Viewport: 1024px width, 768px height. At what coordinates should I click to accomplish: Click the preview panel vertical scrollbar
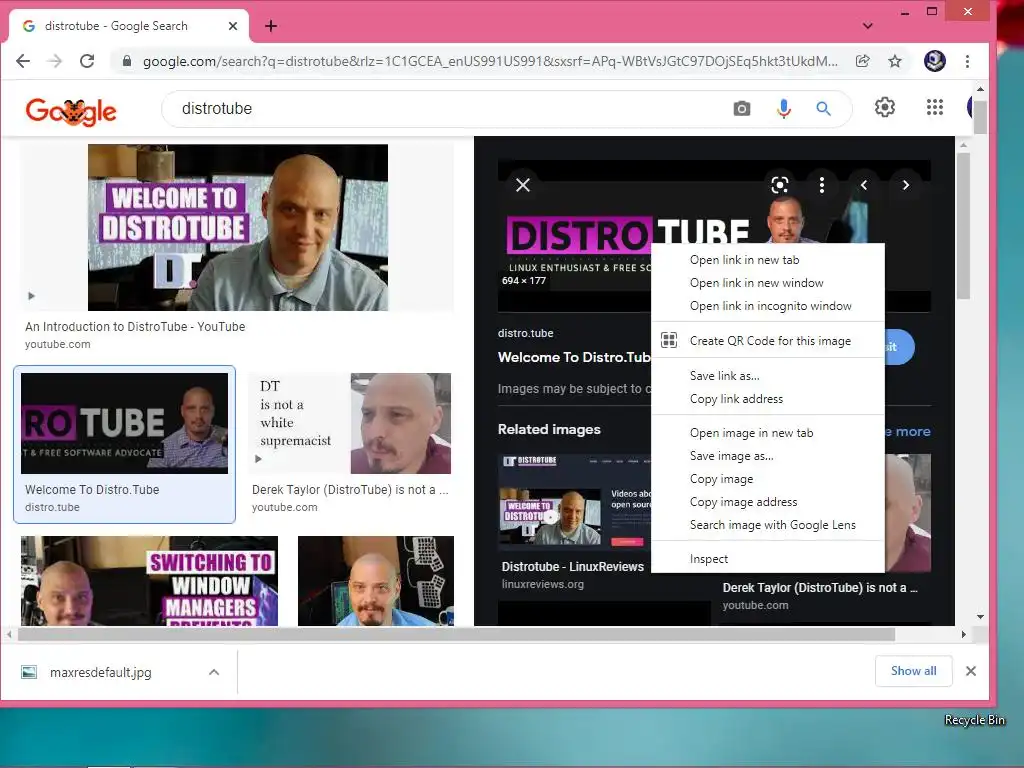tap(964, 226)
